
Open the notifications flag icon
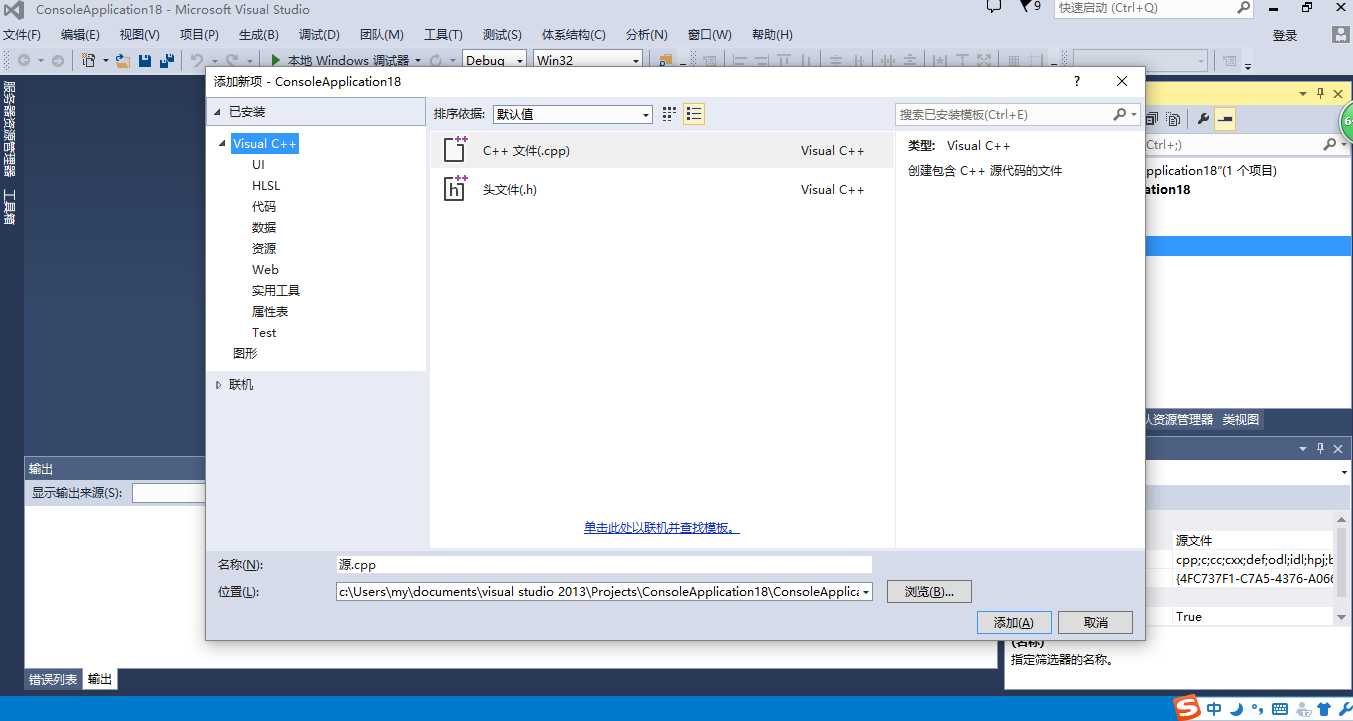click(1026, 7)
